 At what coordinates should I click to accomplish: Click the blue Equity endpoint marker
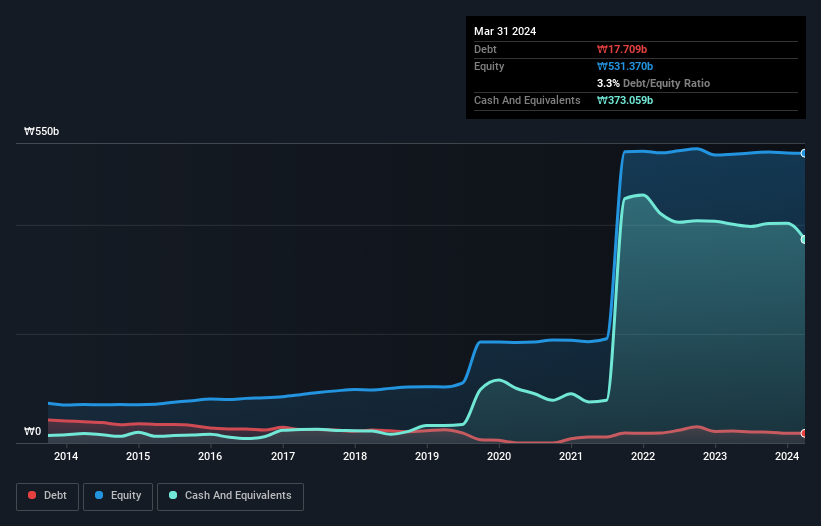click(804, 153)
